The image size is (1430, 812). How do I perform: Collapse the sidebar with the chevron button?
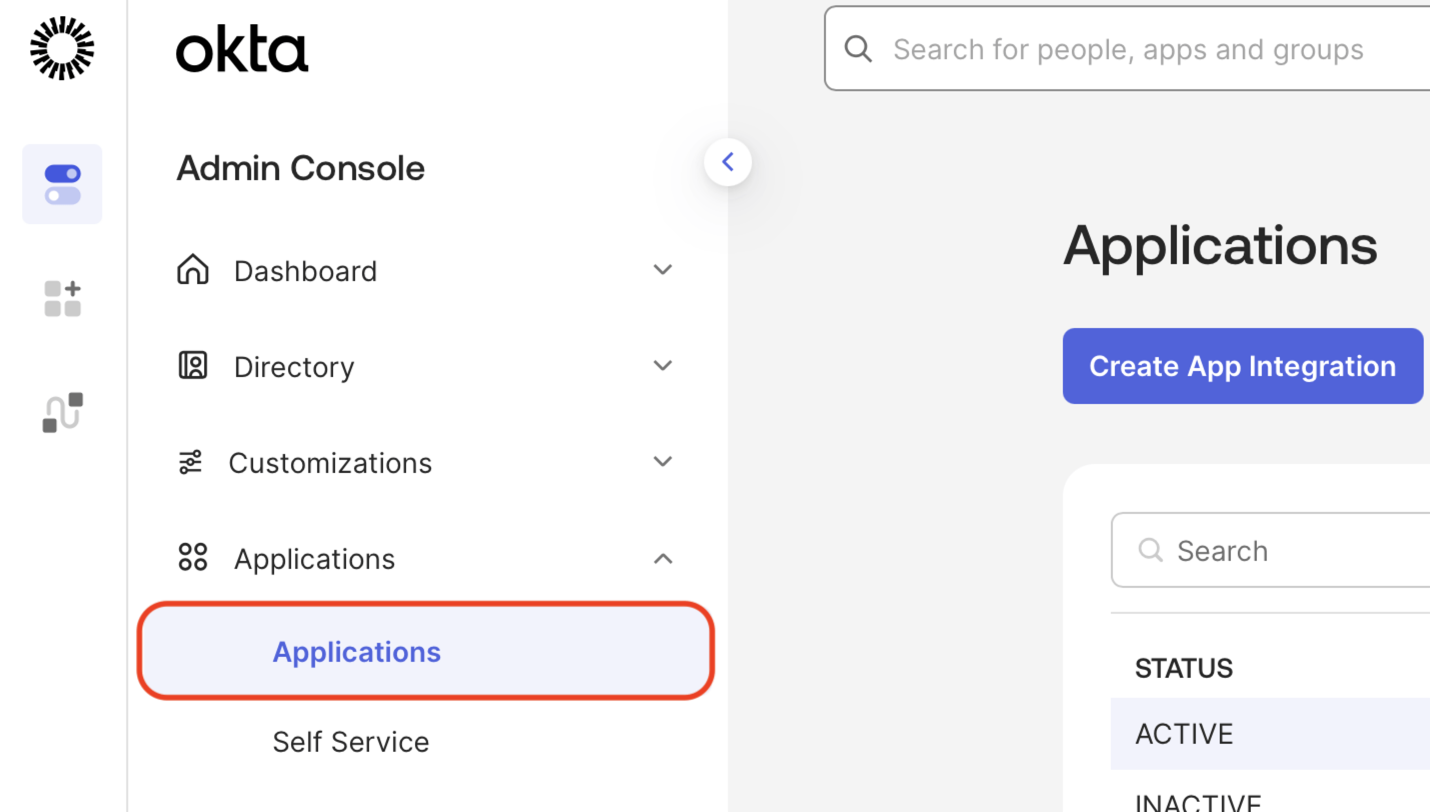(x=728, y=161)
